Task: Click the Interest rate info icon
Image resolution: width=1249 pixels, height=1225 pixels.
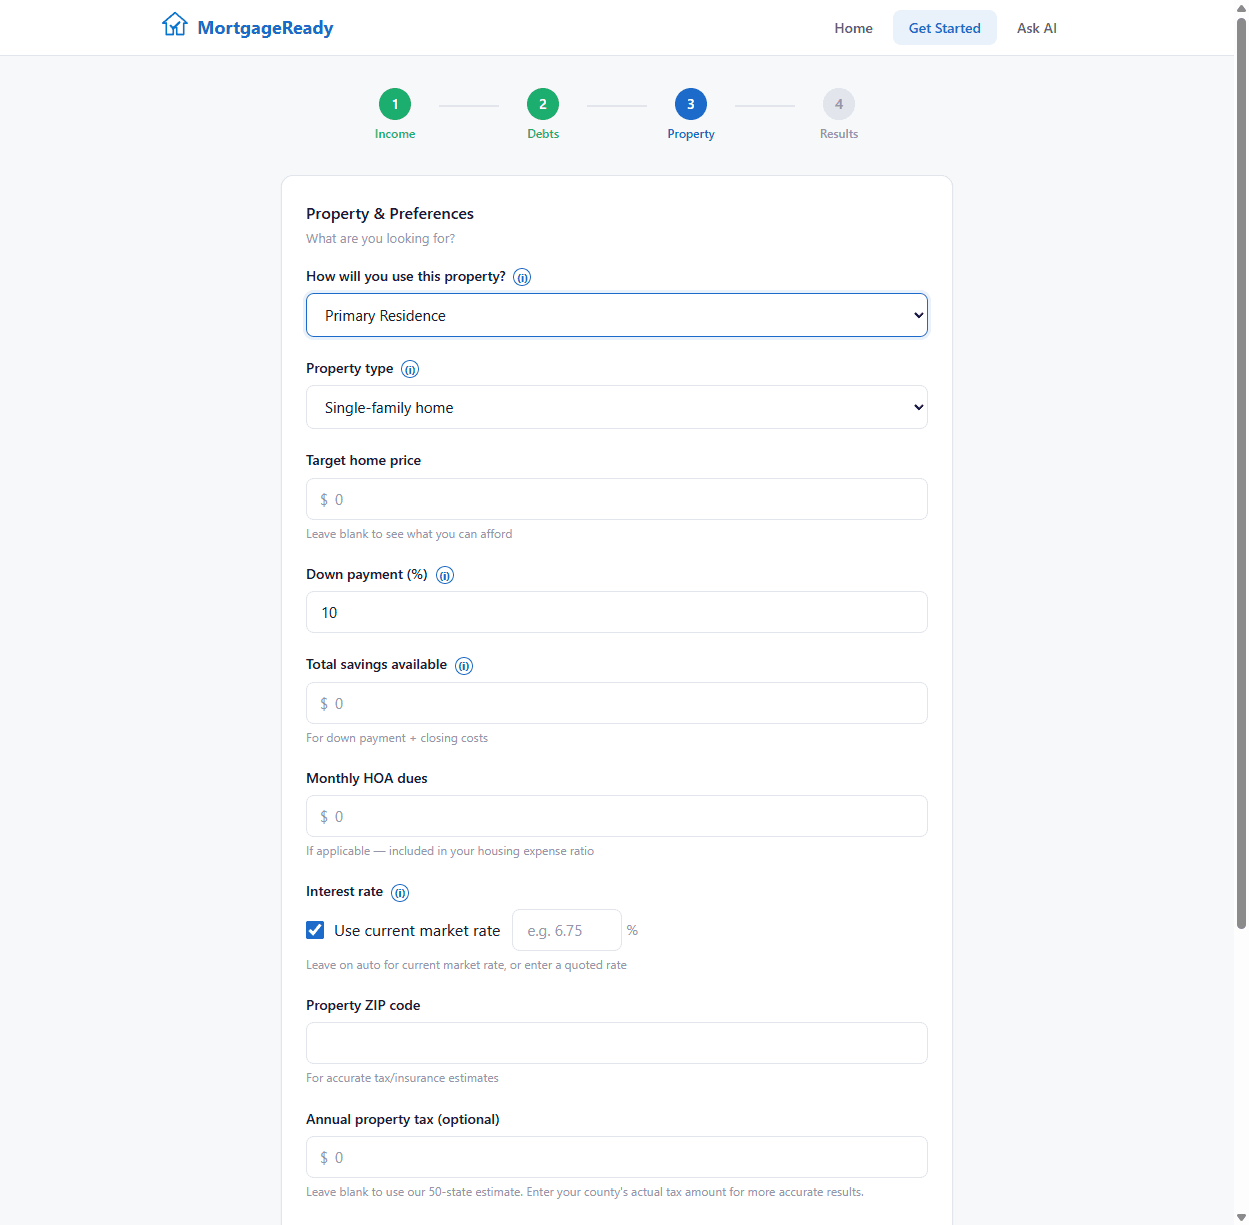Action: click(x=399, y=893)
